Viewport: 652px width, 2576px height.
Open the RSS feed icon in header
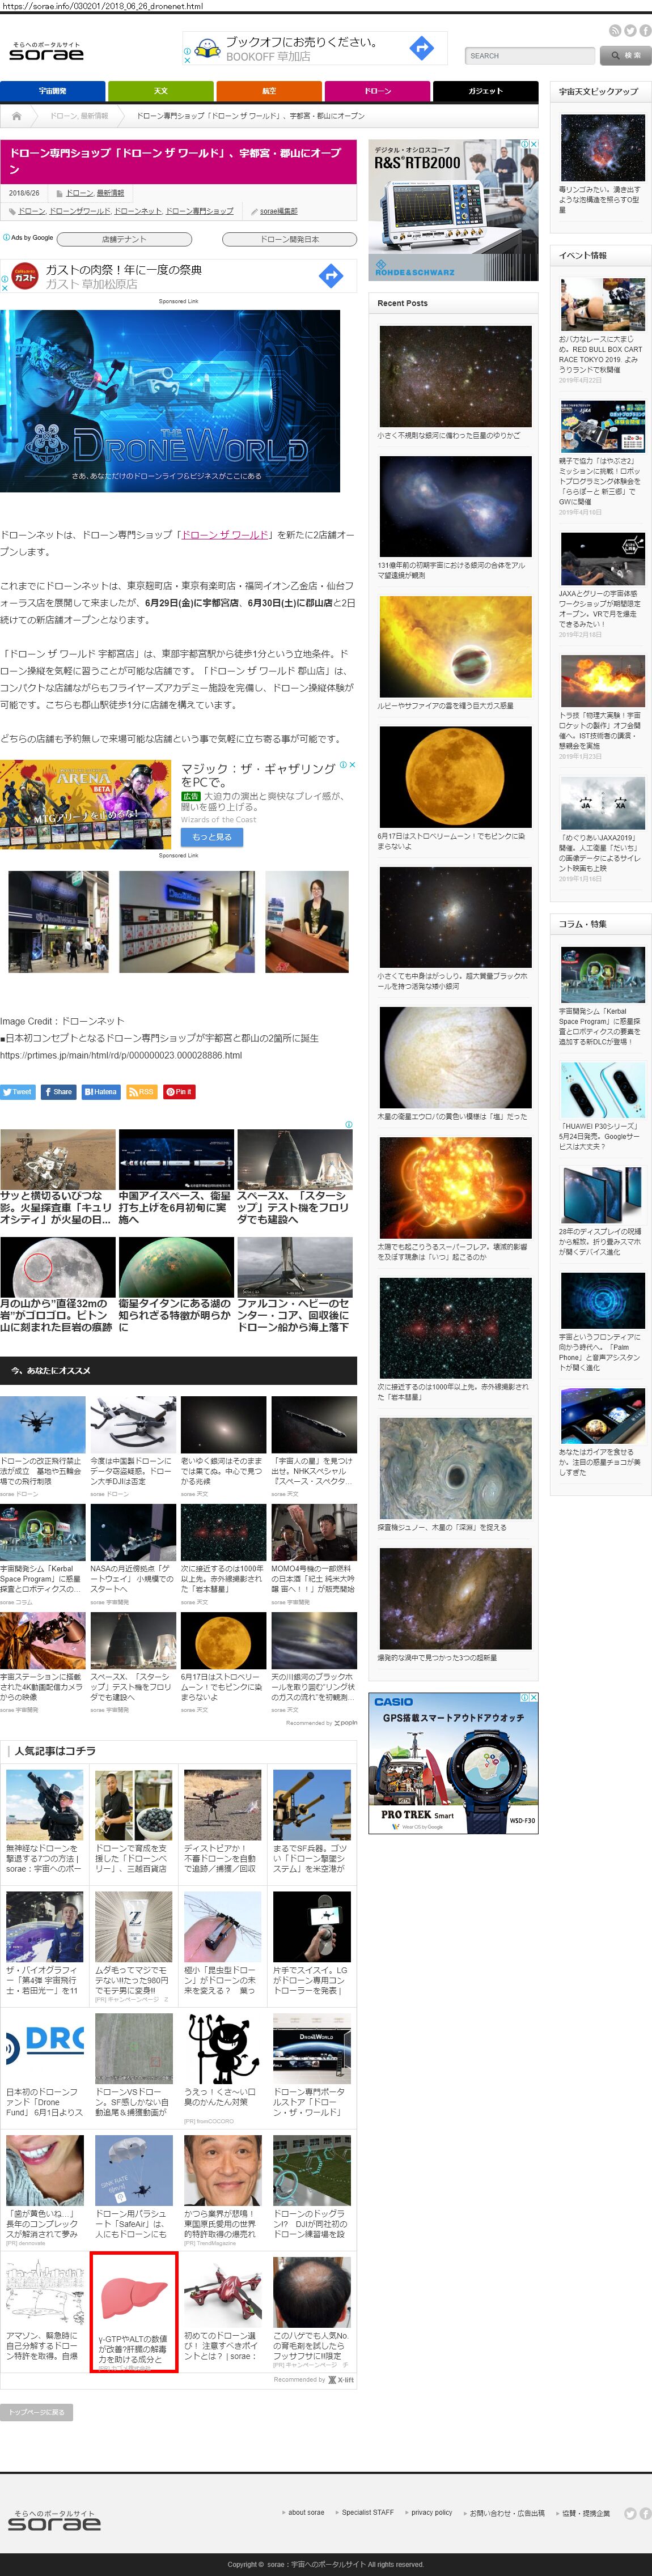[x=615, y=31]
